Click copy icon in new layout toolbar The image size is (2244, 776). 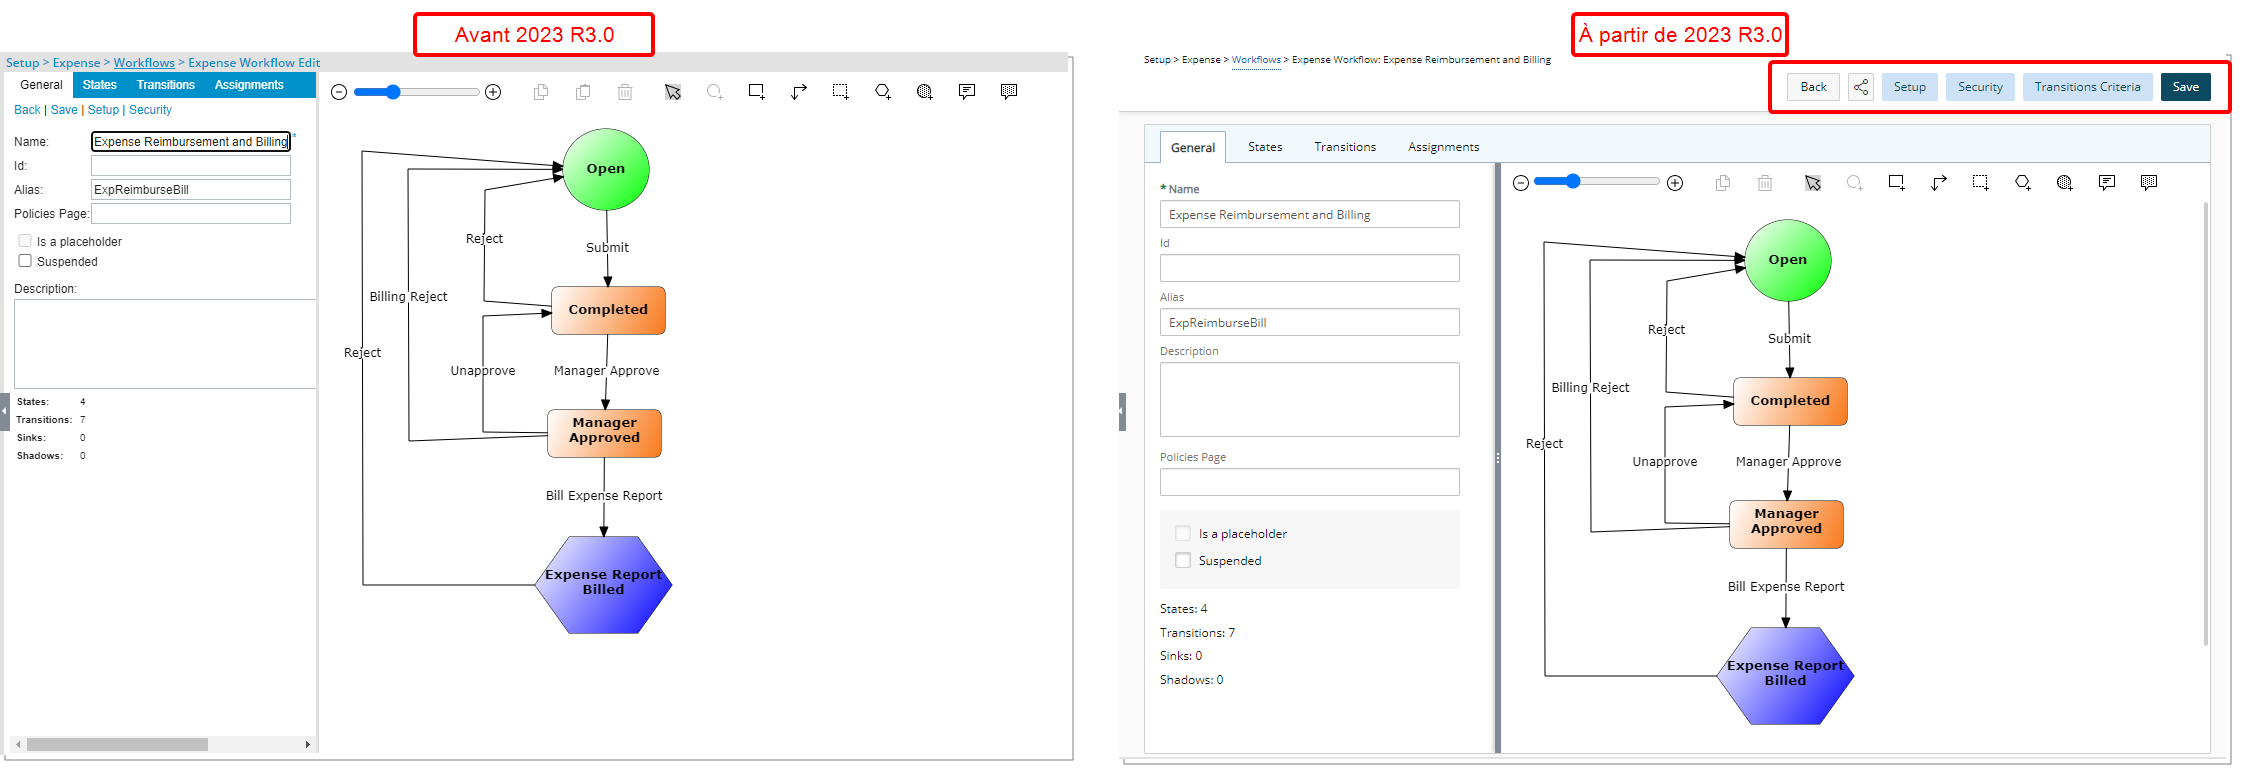(1723, 183)
